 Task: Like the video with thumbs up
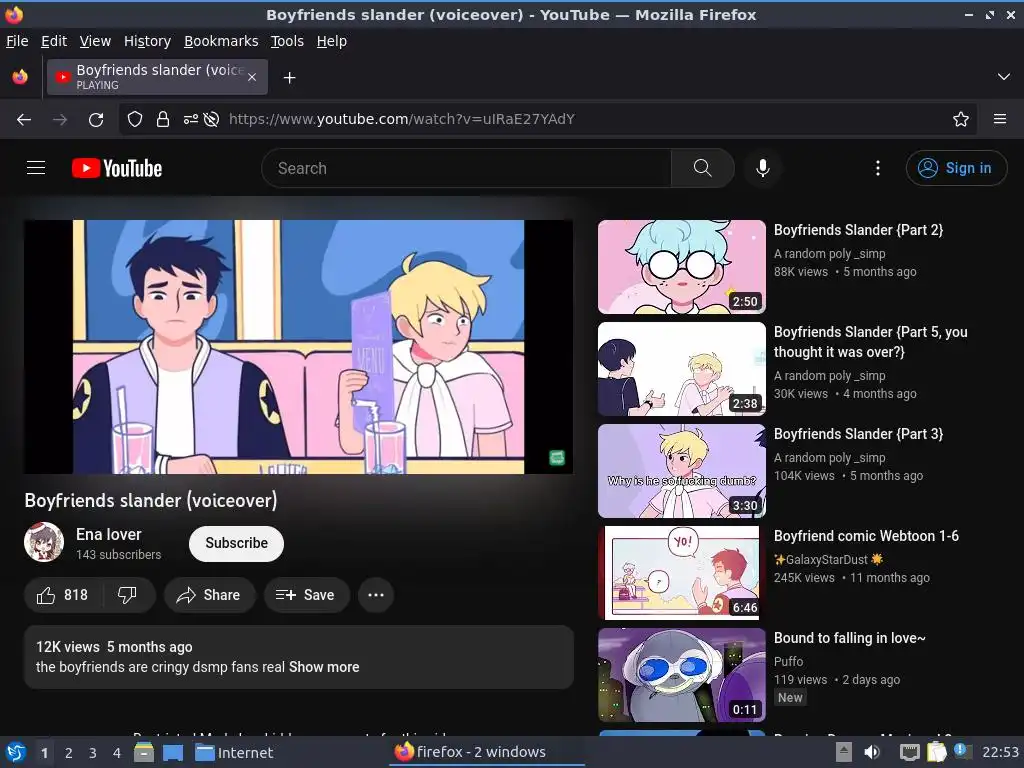click(63, 595)
